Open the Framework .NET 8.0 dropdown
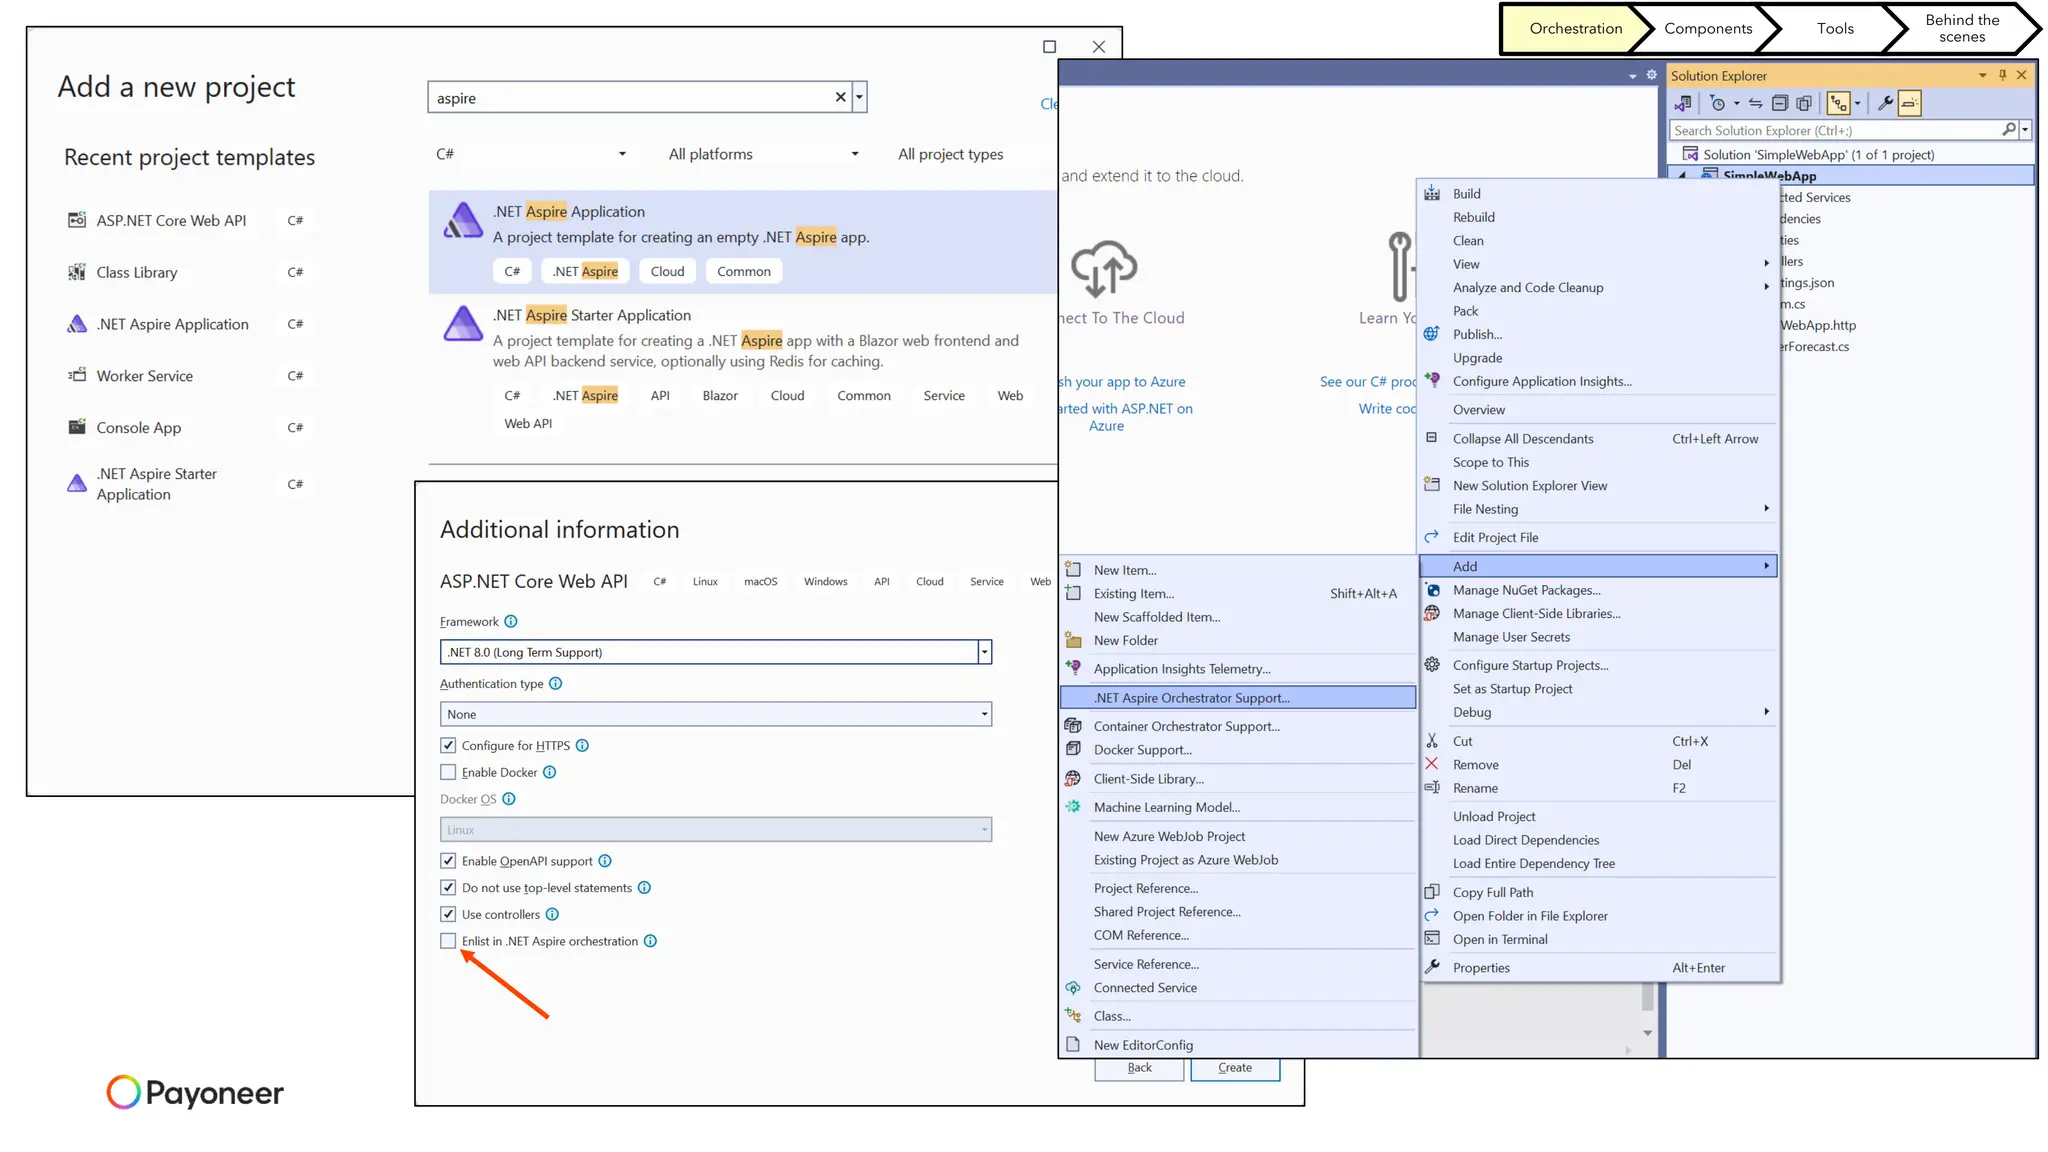 tap(715, 652)
